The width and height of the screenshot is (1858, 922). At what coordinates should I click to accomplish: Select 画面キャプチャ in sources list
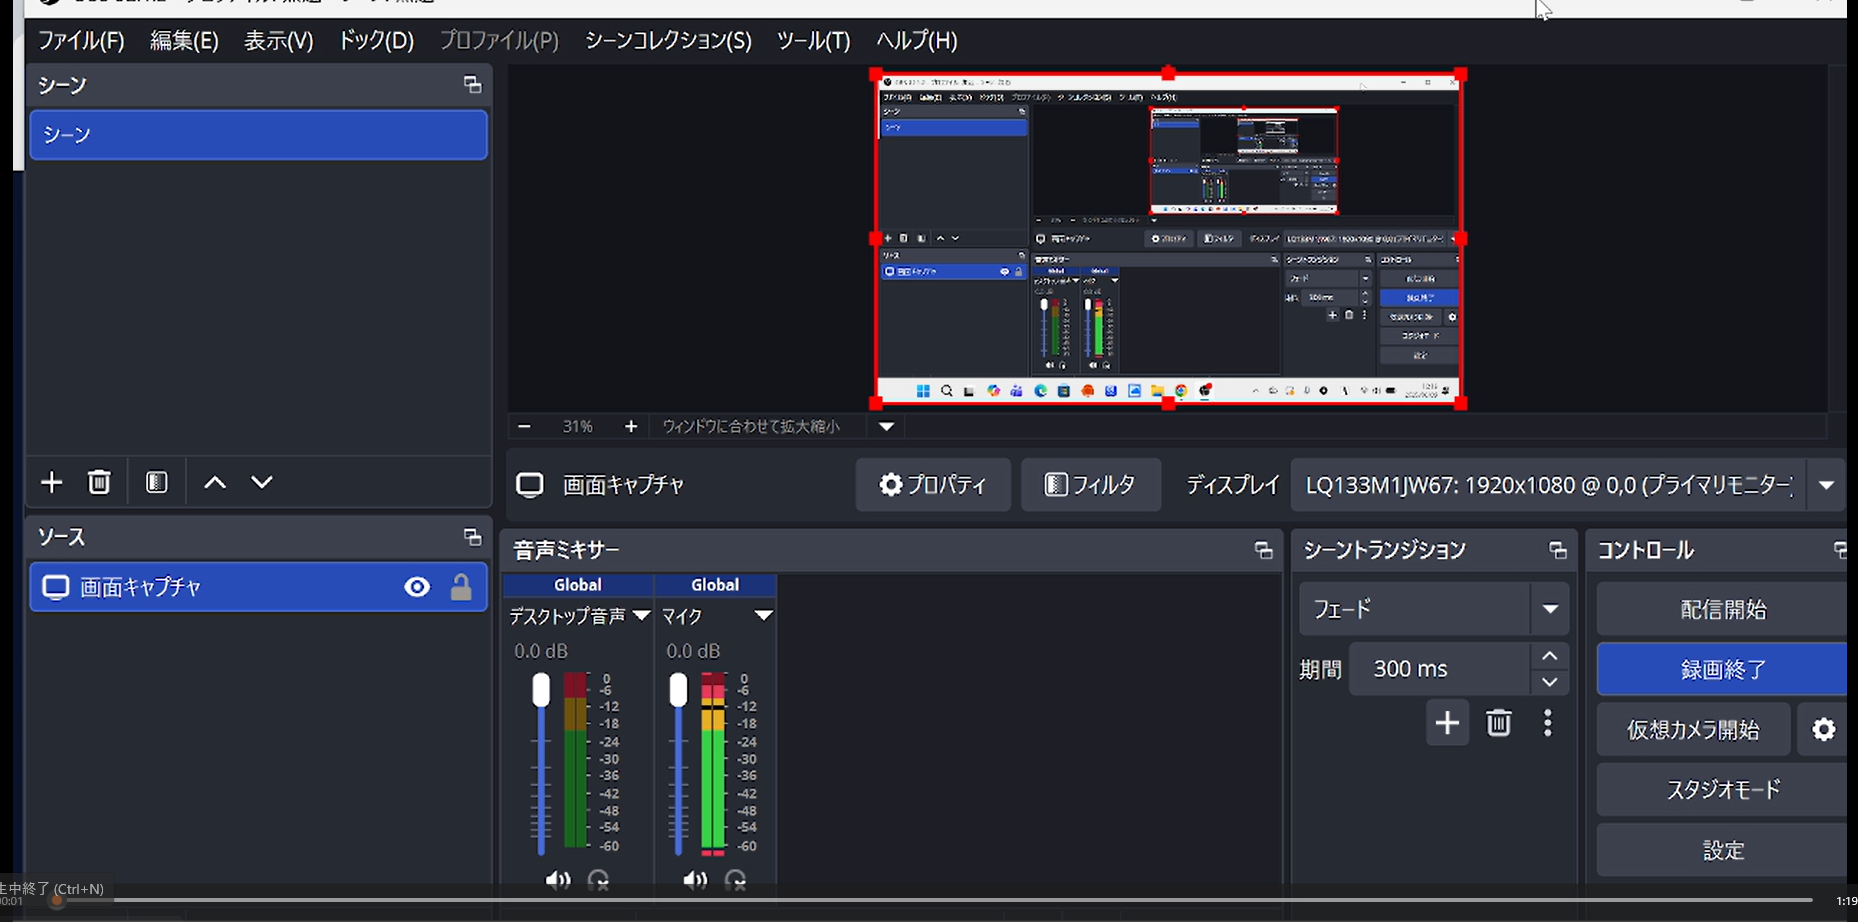coord(259,587)
